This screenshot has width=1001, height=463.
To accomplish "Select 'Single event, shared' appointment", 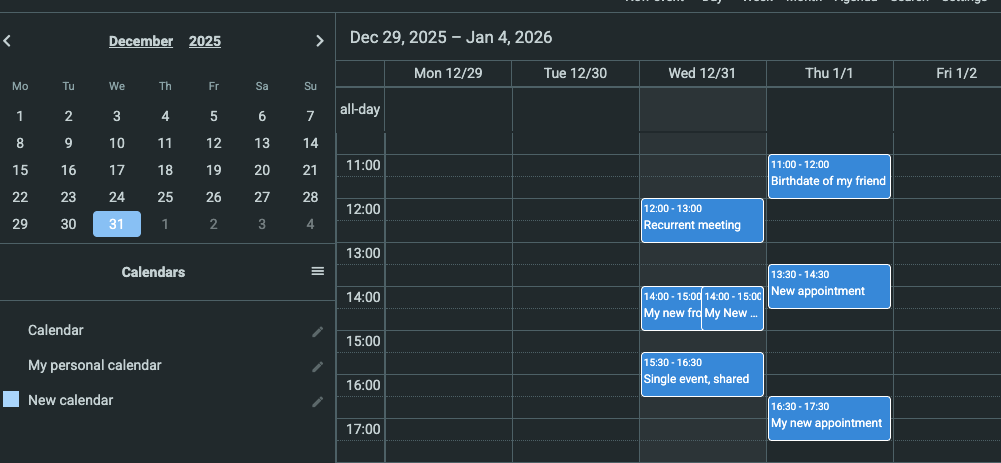I will pyautogui.click(x=702, y=374).
